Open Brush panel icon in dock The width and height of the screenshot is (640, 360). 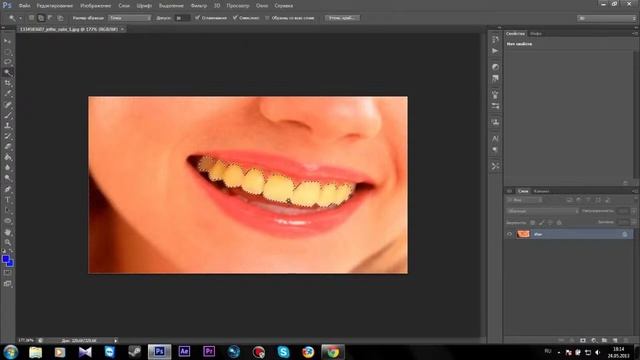495,95
